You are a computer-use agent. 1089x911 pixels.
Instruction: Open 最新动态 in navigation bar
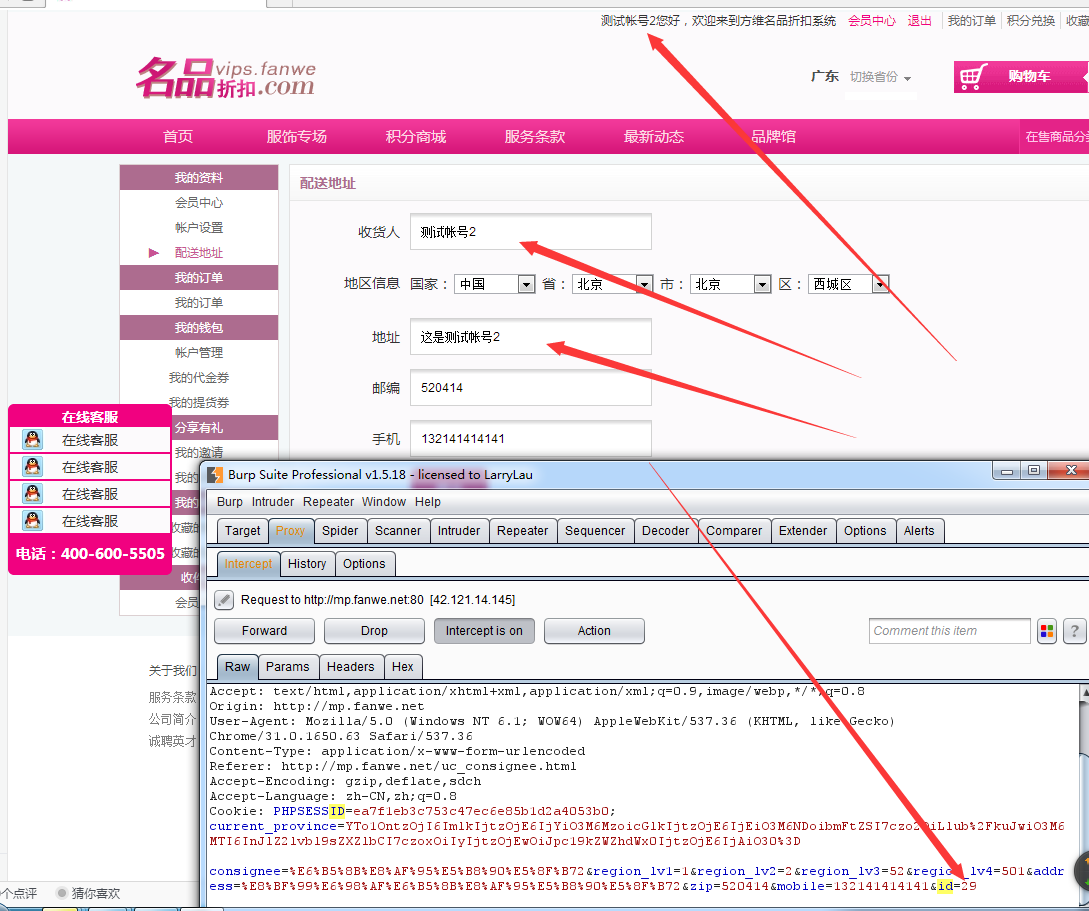(x=654, y=137)
